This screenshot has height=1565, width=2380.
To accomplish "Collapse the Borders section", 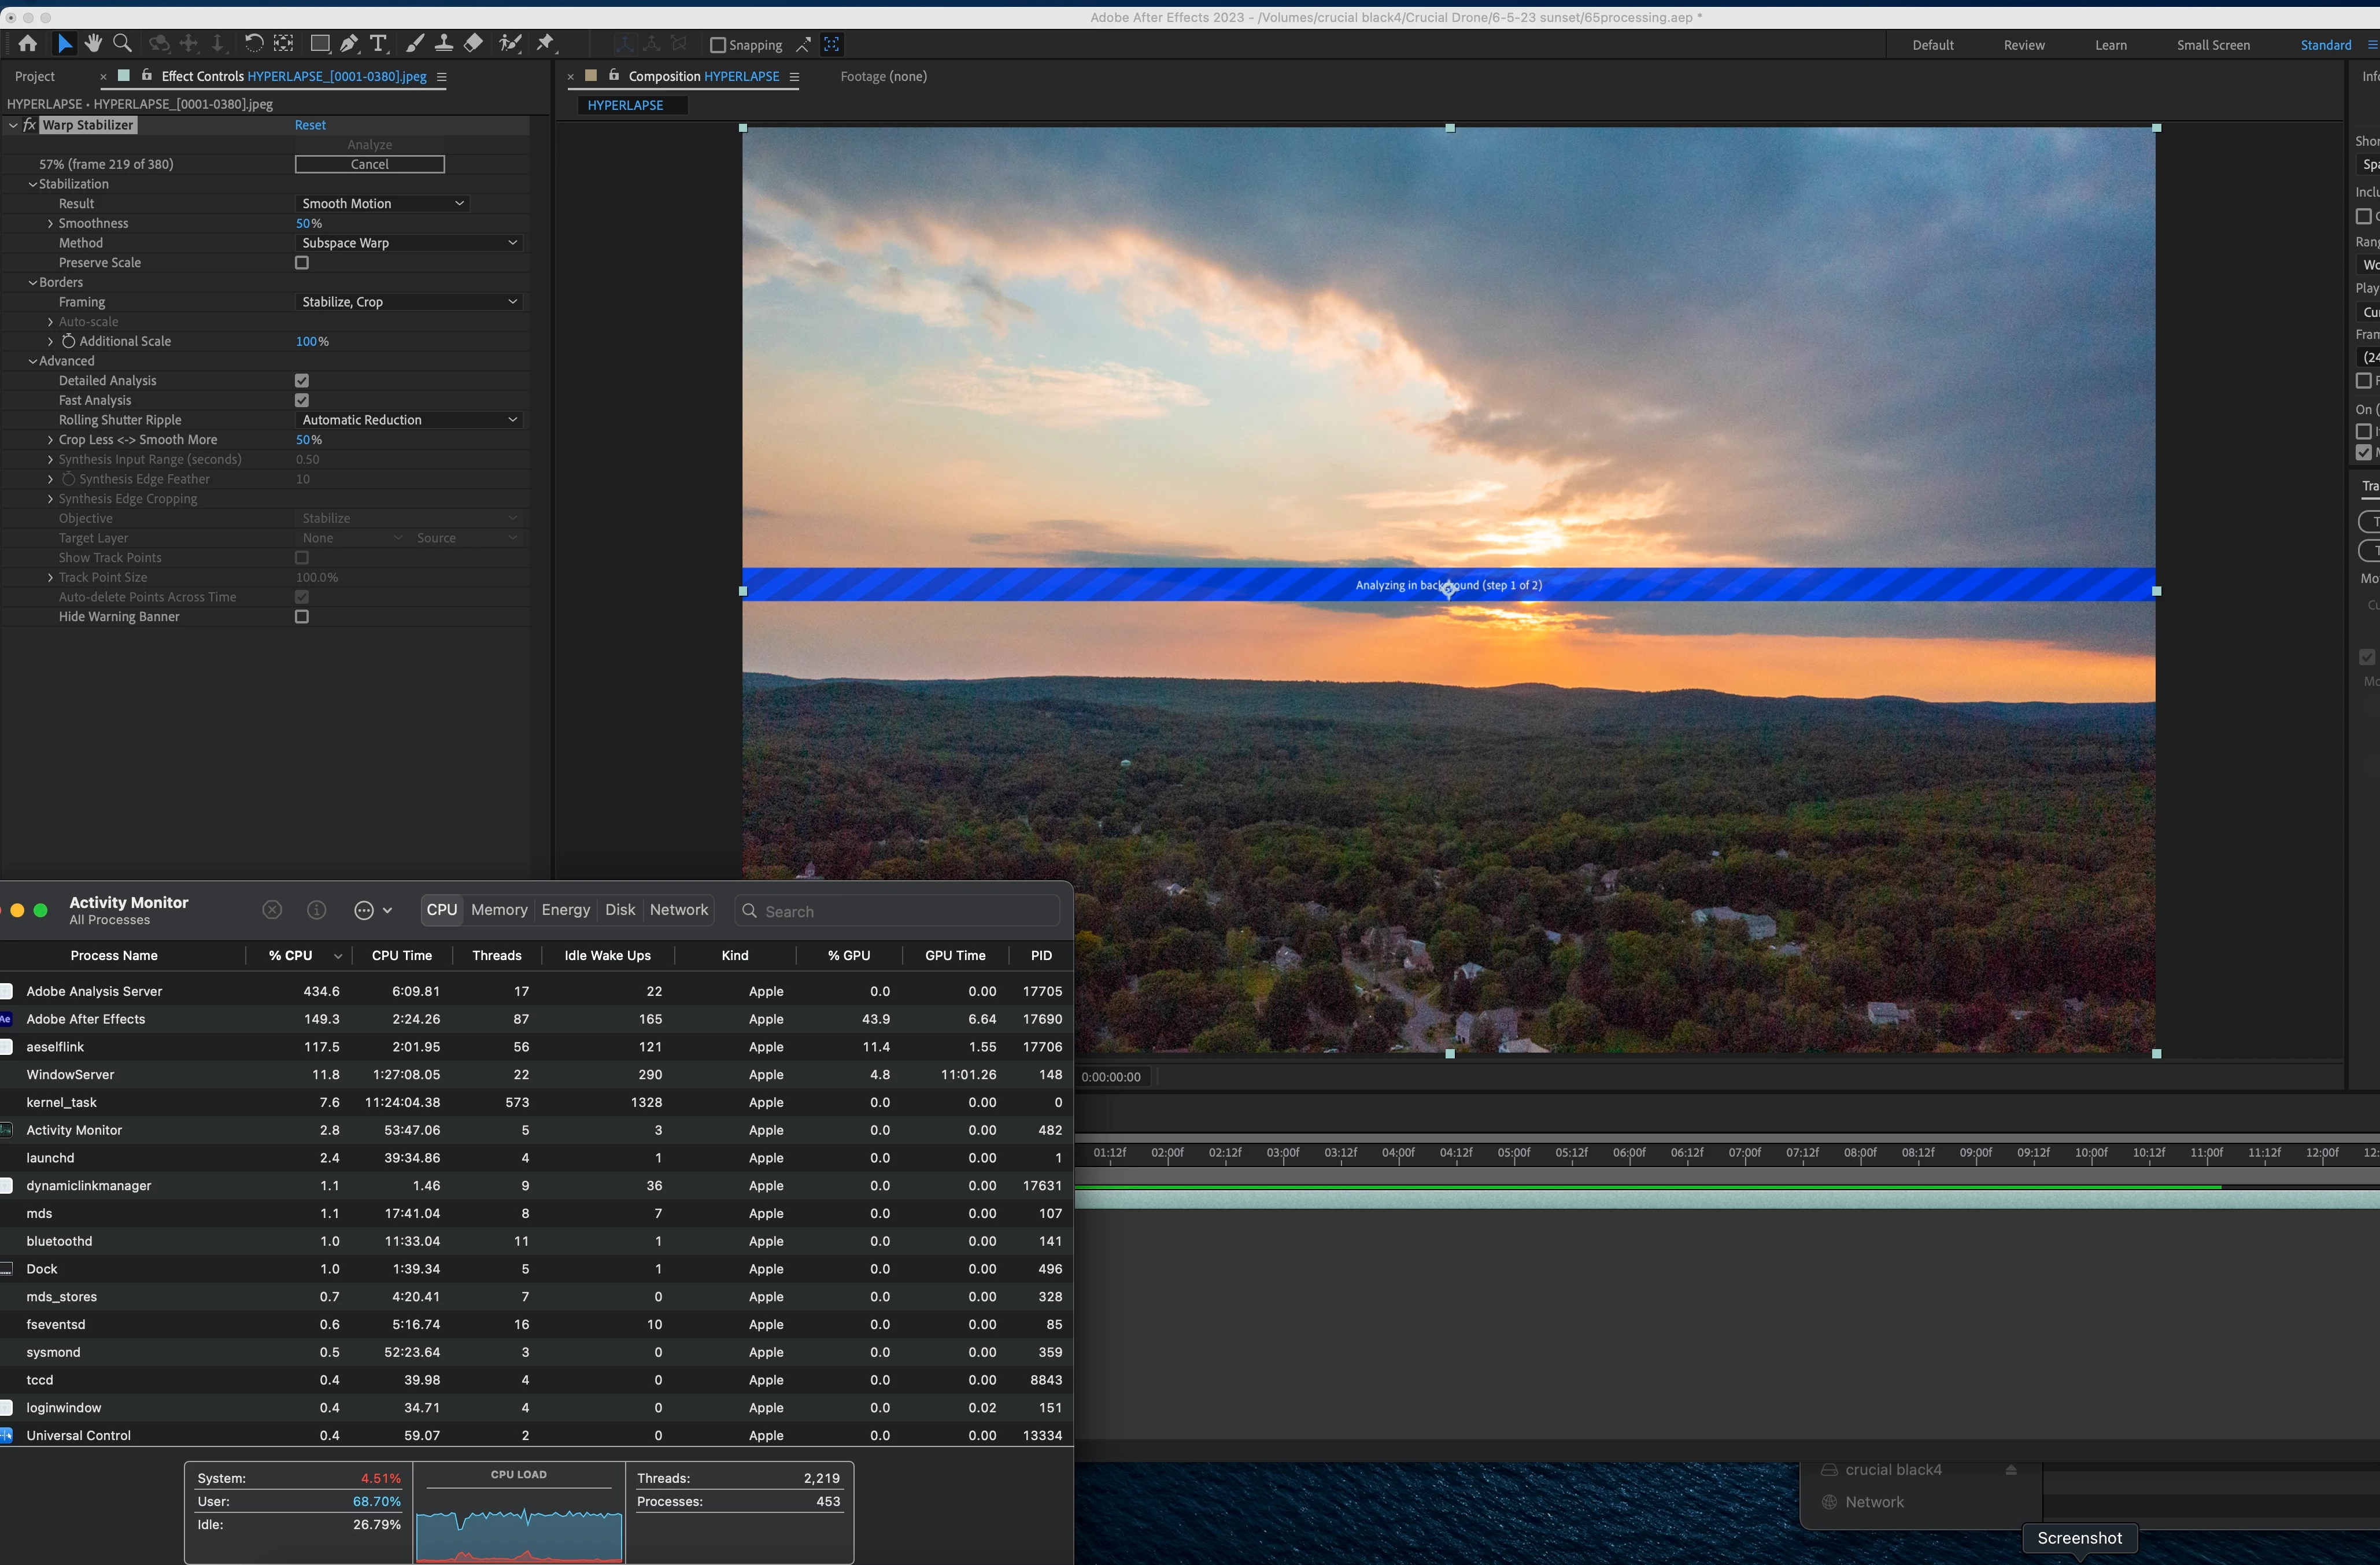I will pos(32,283).
